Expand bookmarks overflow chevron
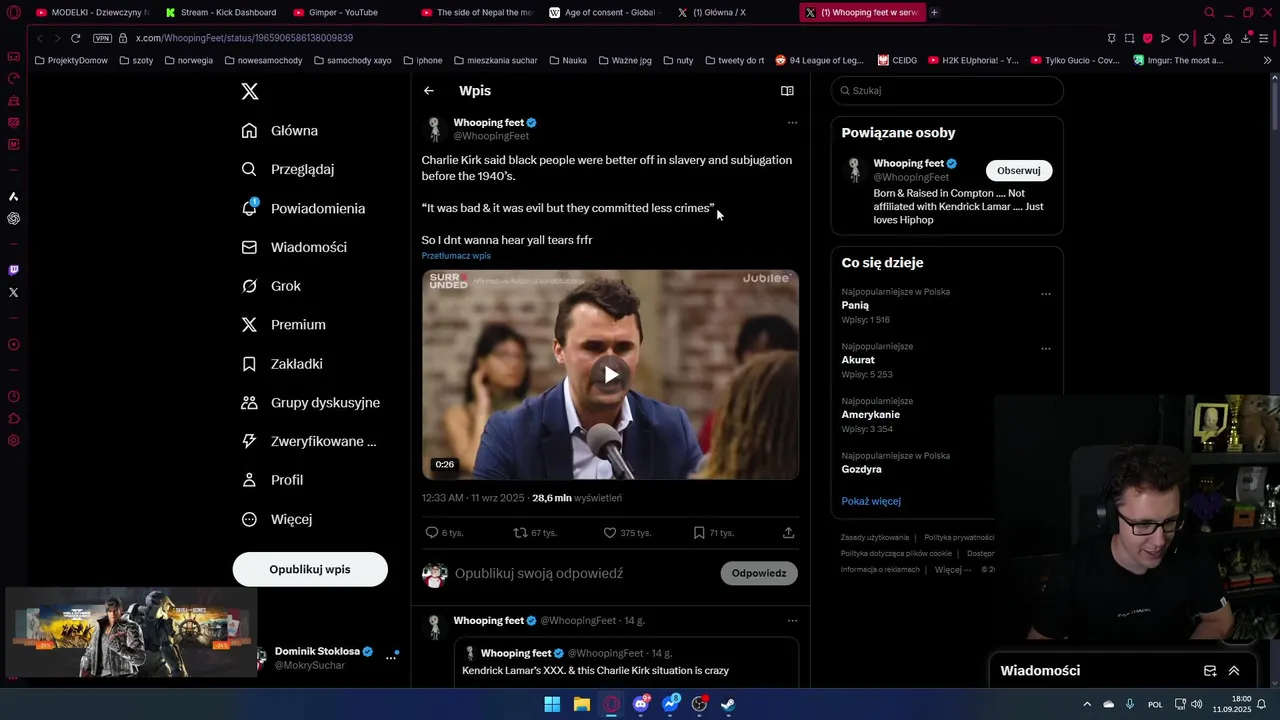This screenshot has width=1280, height=720. 1267,61
